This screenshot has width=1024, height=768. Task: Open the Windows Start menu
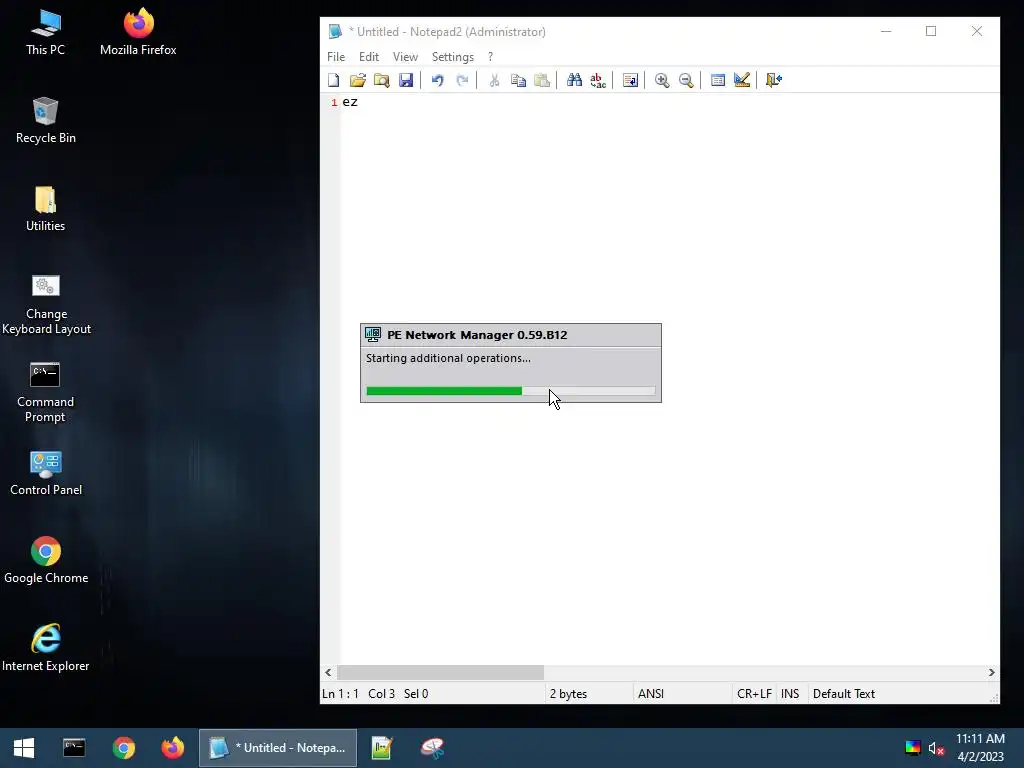[x=24, y=748]
